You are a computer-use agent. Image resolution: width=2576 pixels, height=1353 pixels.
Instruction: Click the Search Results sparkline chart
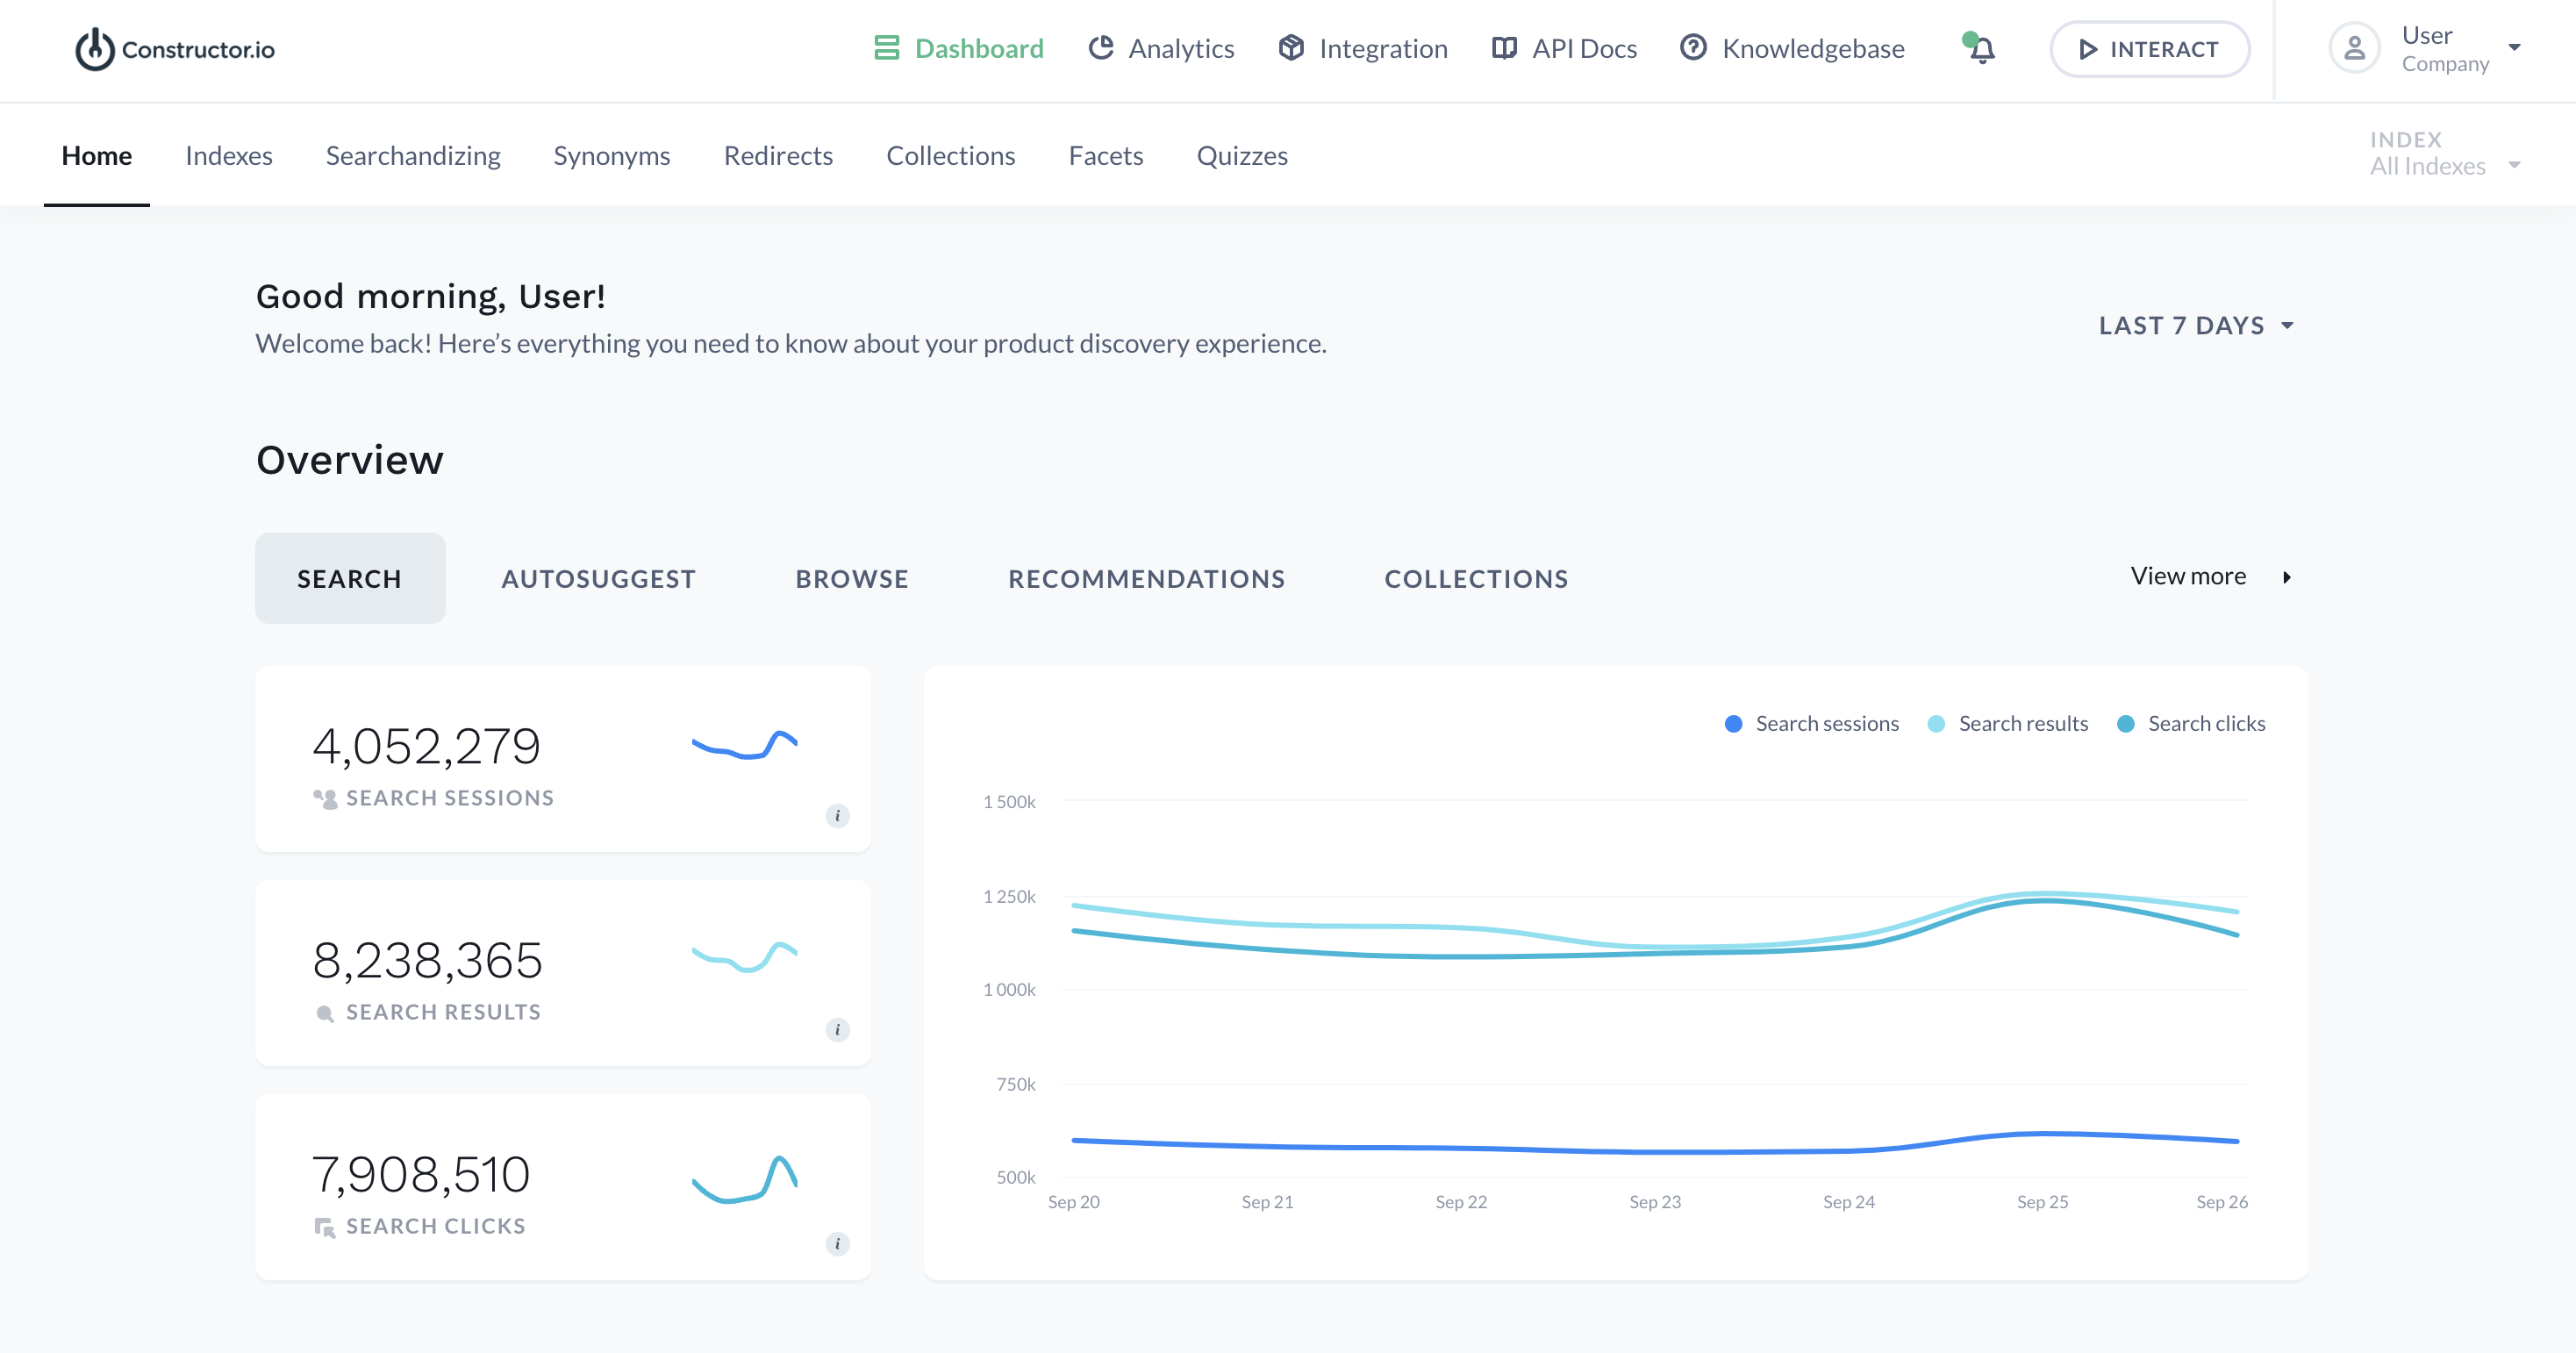click(x=744, y=957)
